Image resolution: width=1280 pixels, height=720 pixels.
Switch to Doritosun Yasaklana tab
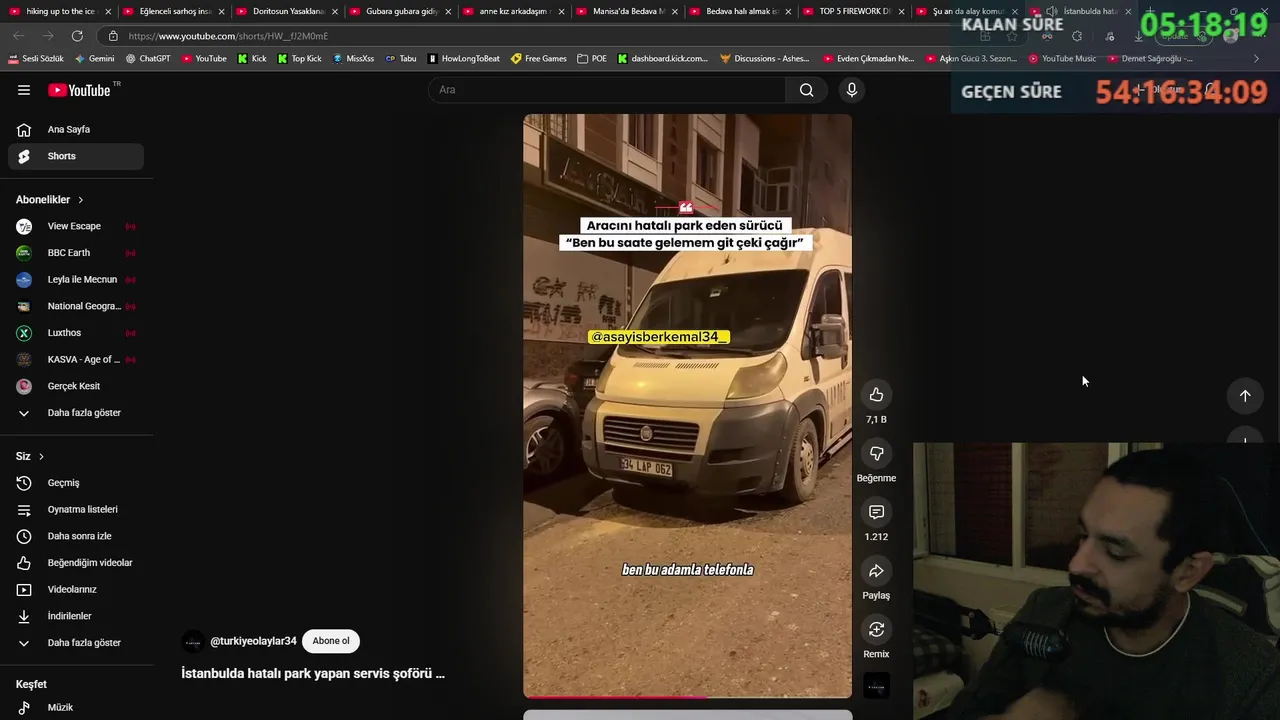285,11
